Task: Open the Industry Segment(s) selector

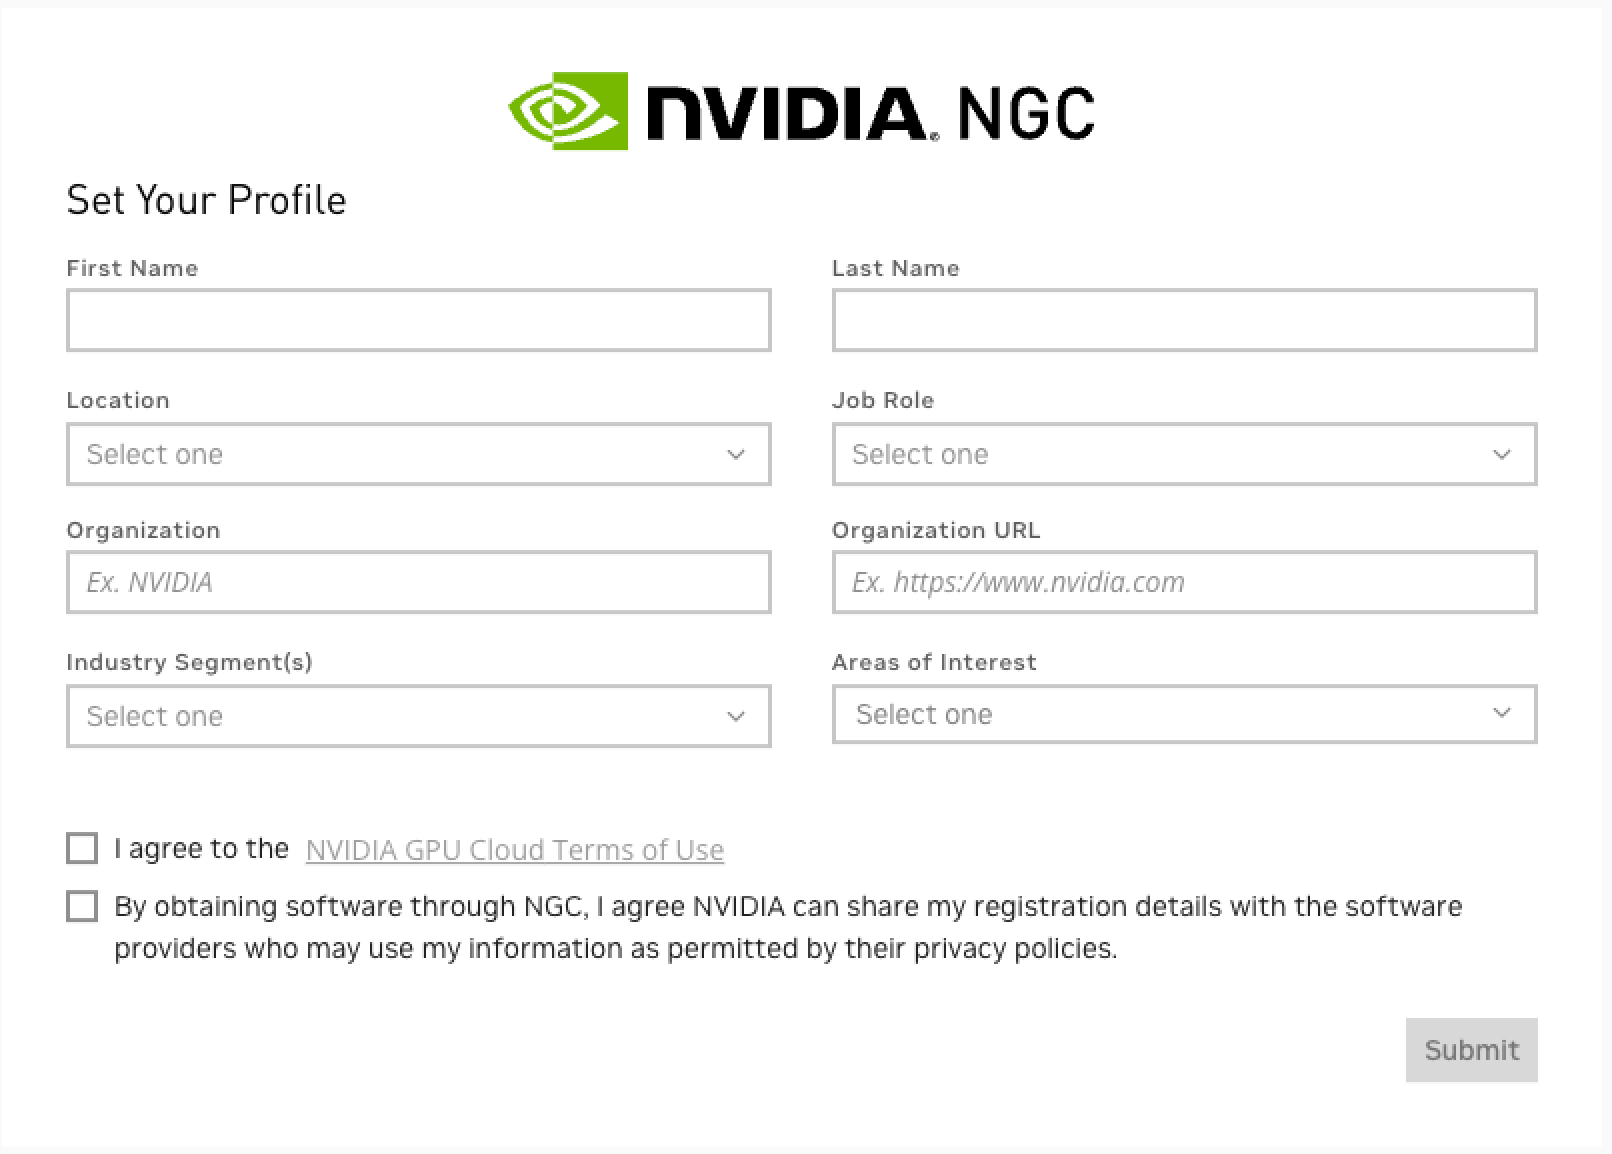Action: click(418, 716)
